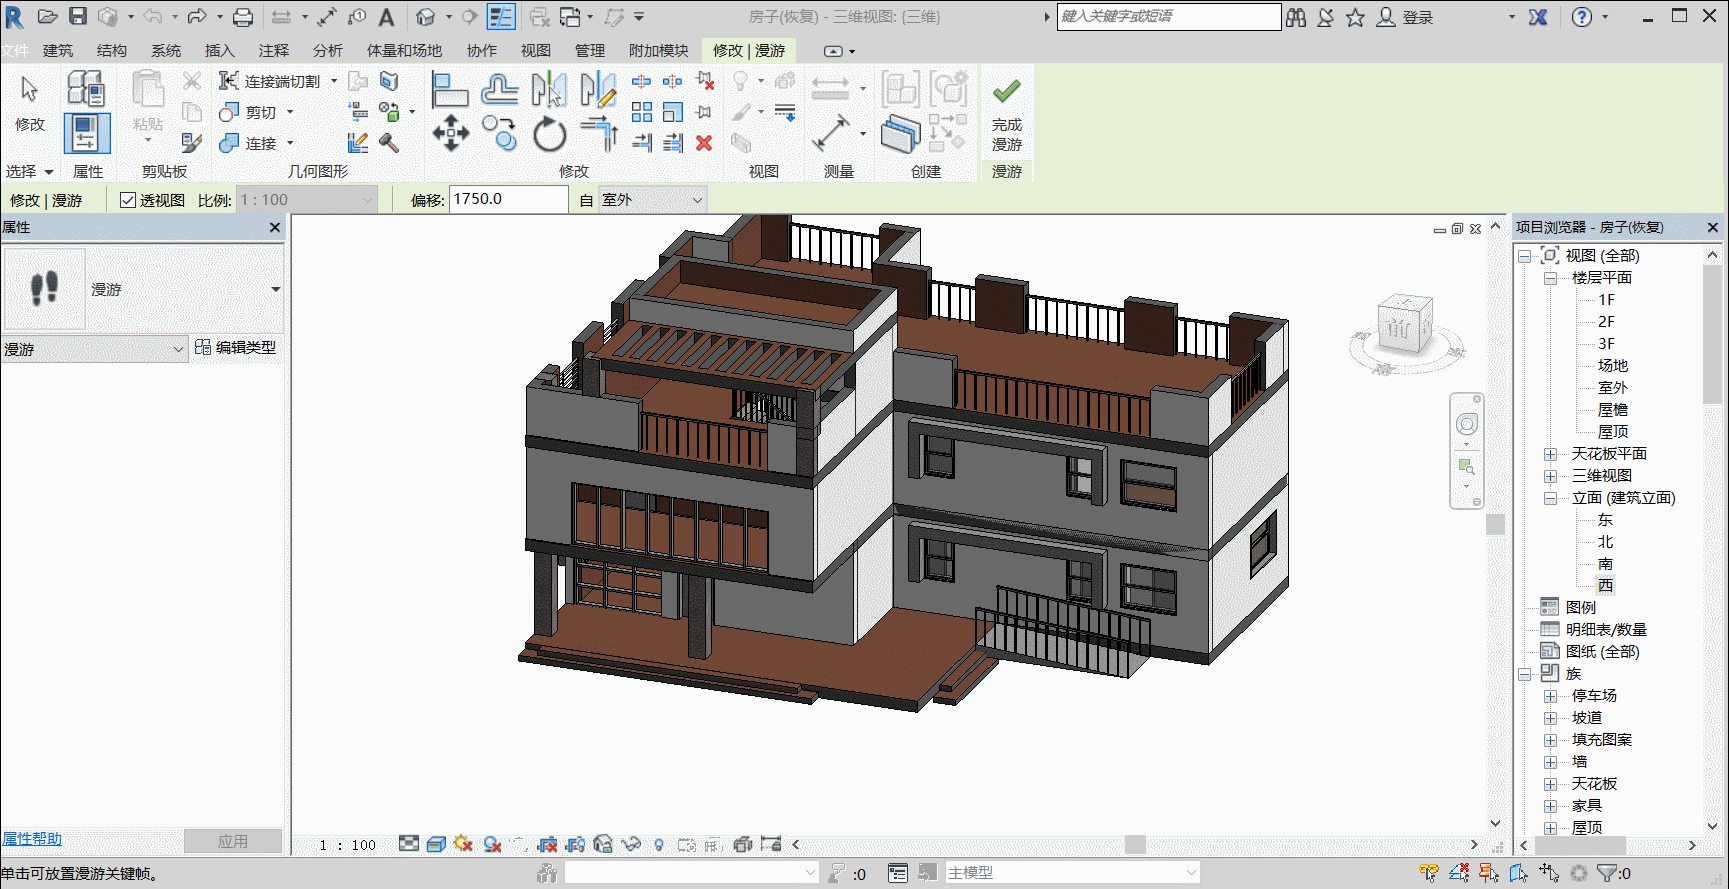The height and width of the screenshot is (889, 1729).
Task: Select the 南 elevation view in the browser
Action: point(1605,564)
